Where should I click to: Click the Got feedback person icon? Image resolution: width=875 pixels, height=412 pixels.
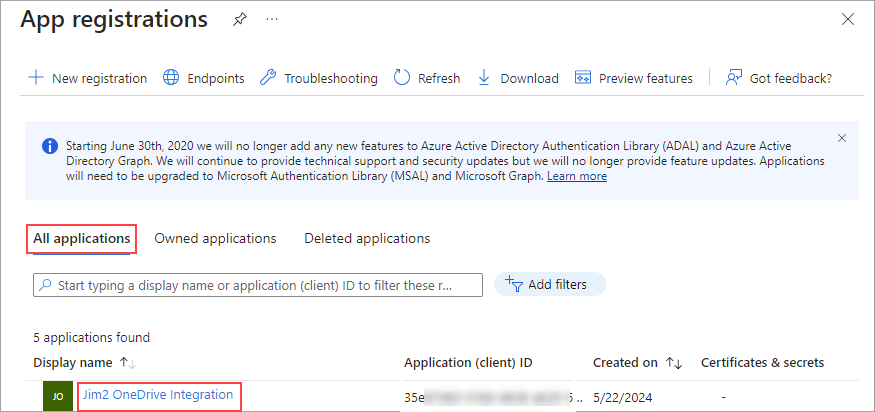(734, 78)
